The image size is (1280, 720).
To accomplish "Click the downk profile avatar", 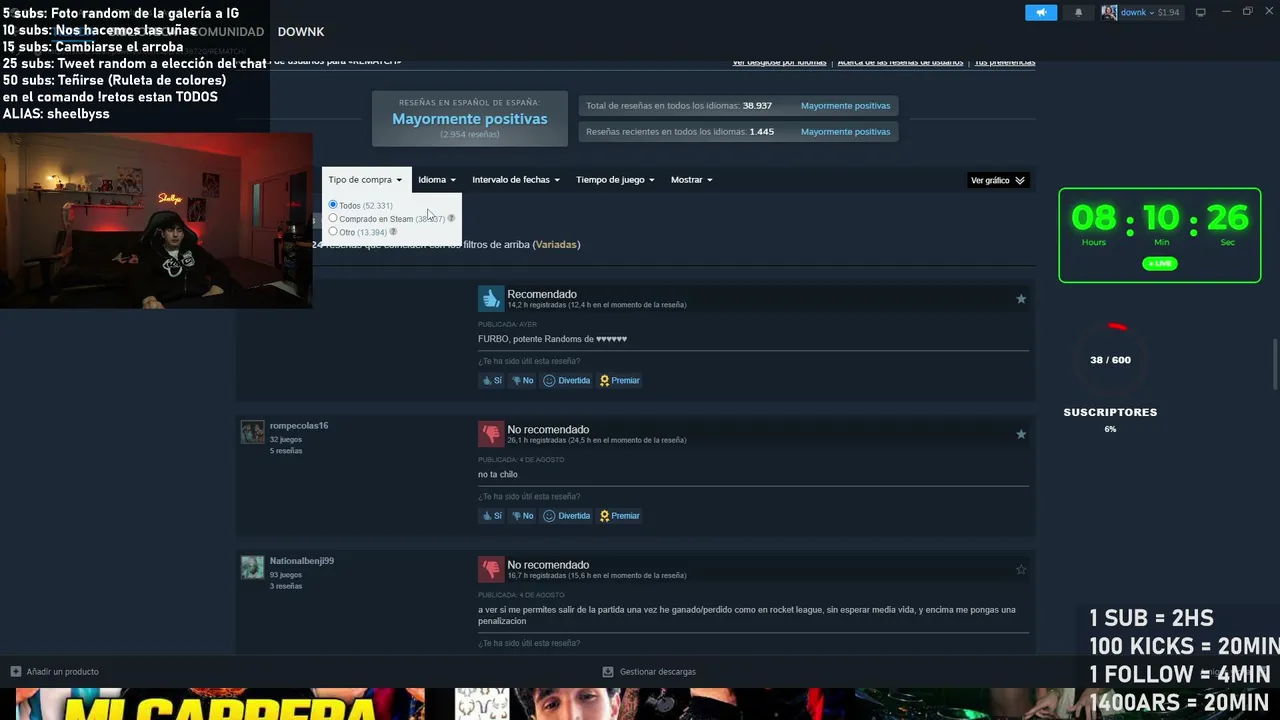I will pyautogui.click(x=1109, y=12).
